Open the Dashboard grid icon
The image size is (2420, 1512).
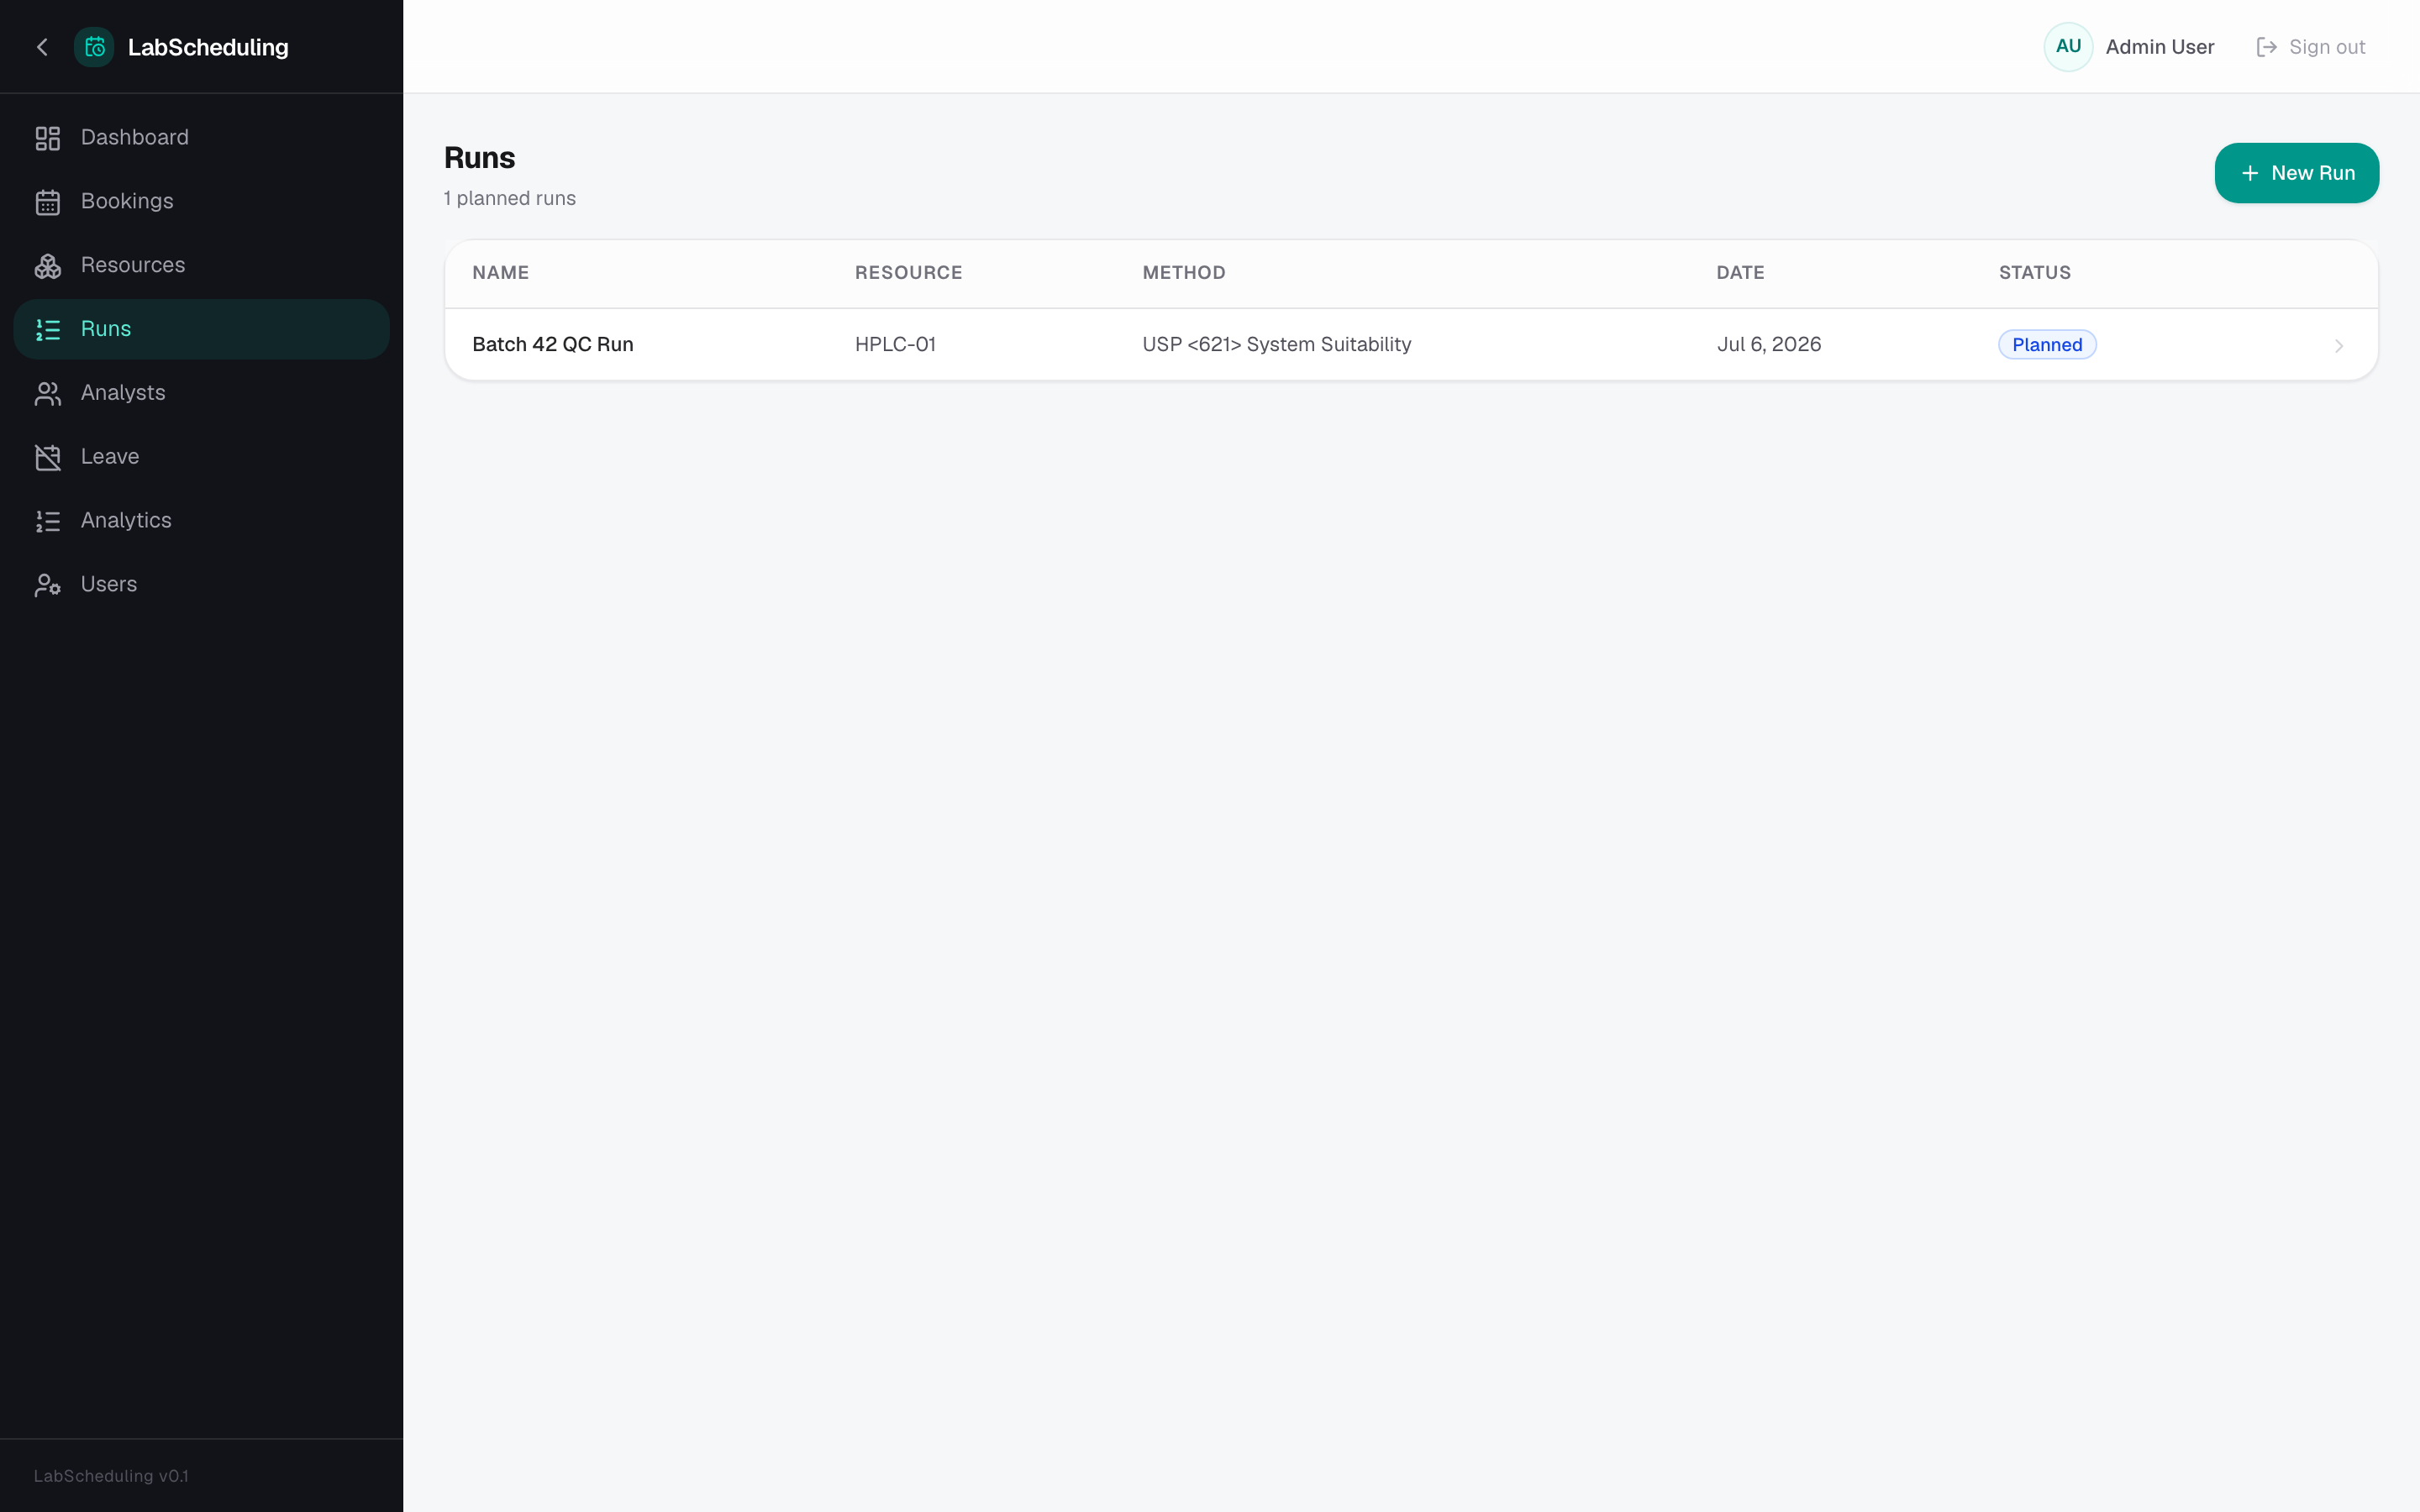[x=48, y=138]
